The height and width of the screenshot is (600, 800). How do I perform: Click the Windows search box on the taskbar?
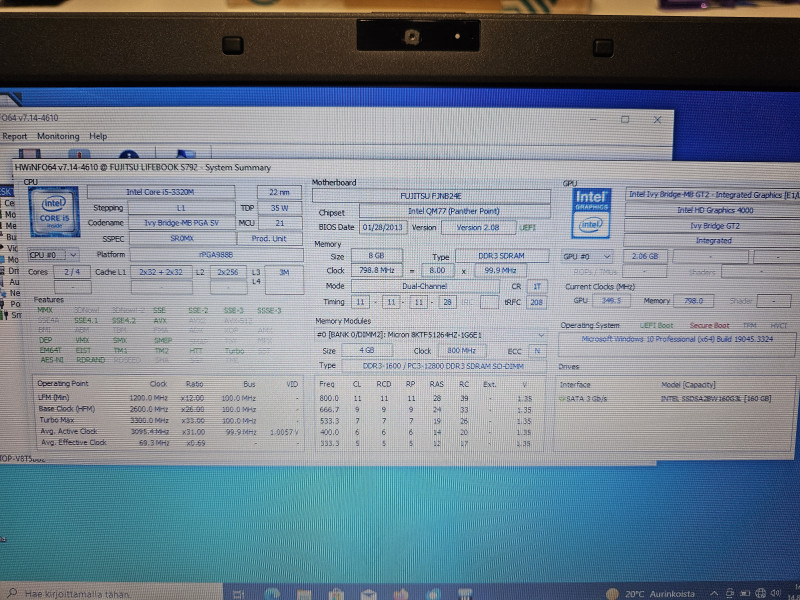tap(111, 594)
